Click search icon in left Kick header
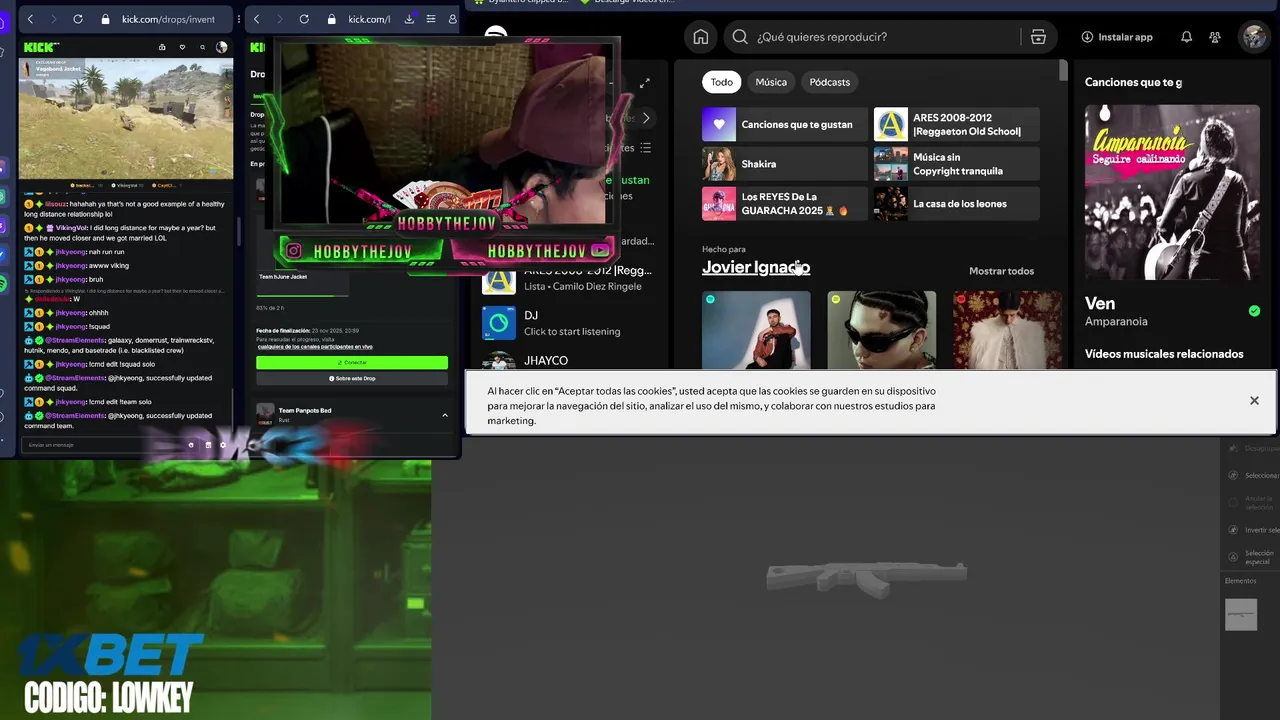Image resolution: width=1280 pixels, height=720 pixels. [x=202, y=47]
